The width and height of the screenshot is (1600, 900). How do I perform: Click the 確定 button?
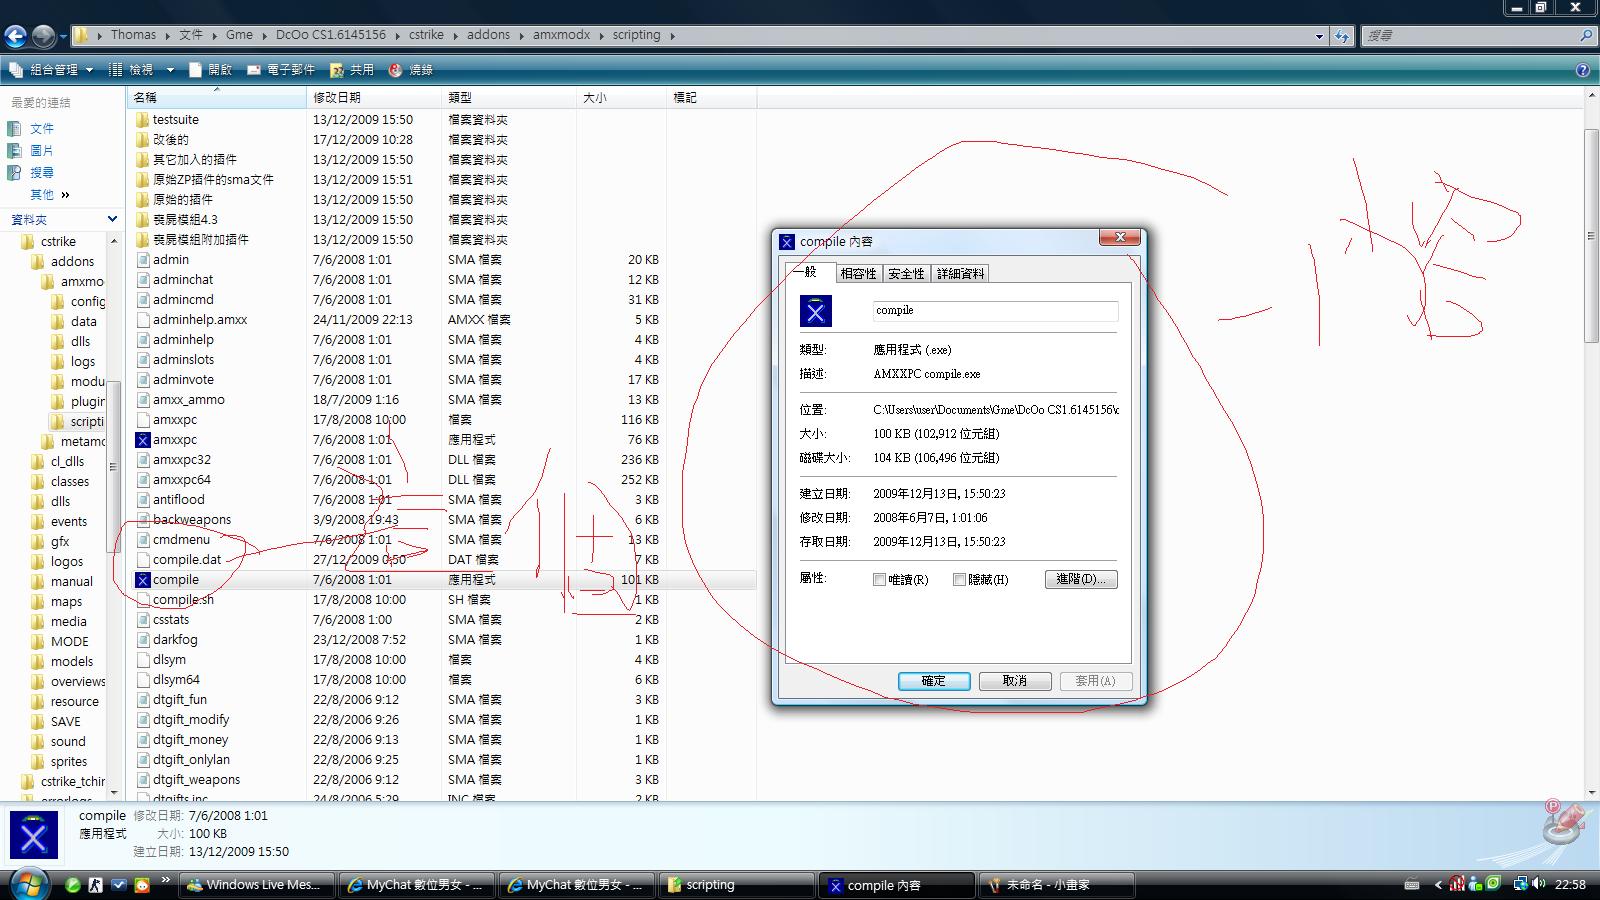tap(934, 681)
